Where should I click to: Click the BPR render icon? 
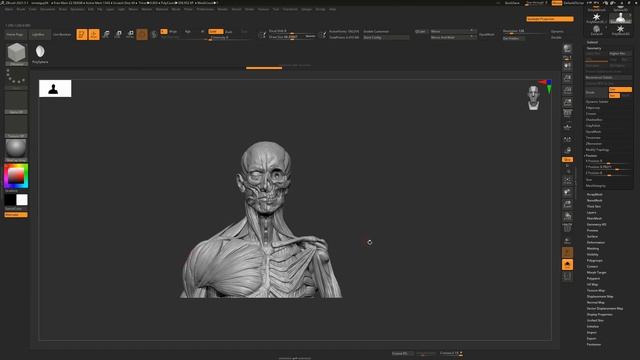coord(567,49)
